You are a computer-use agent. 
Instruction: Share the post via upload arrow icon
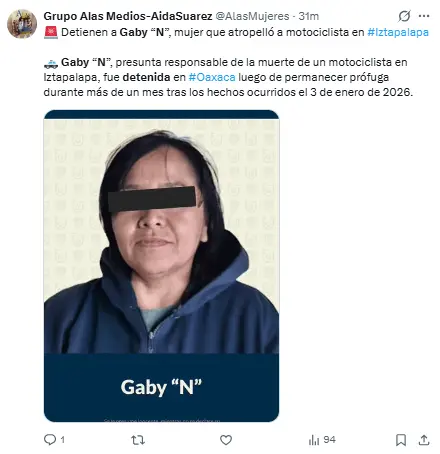point(424,440)
